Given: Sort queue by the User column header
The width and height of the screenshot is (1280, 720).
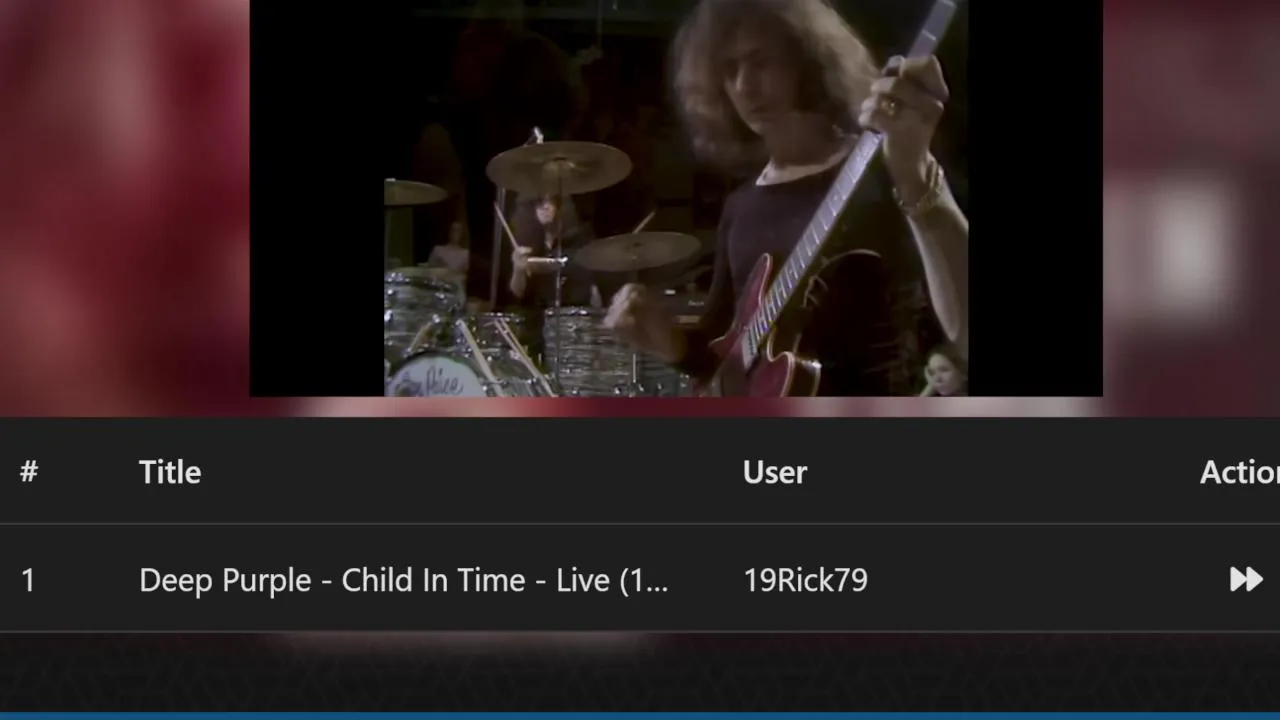Looking at the screenshot, I should click(775, 472).
